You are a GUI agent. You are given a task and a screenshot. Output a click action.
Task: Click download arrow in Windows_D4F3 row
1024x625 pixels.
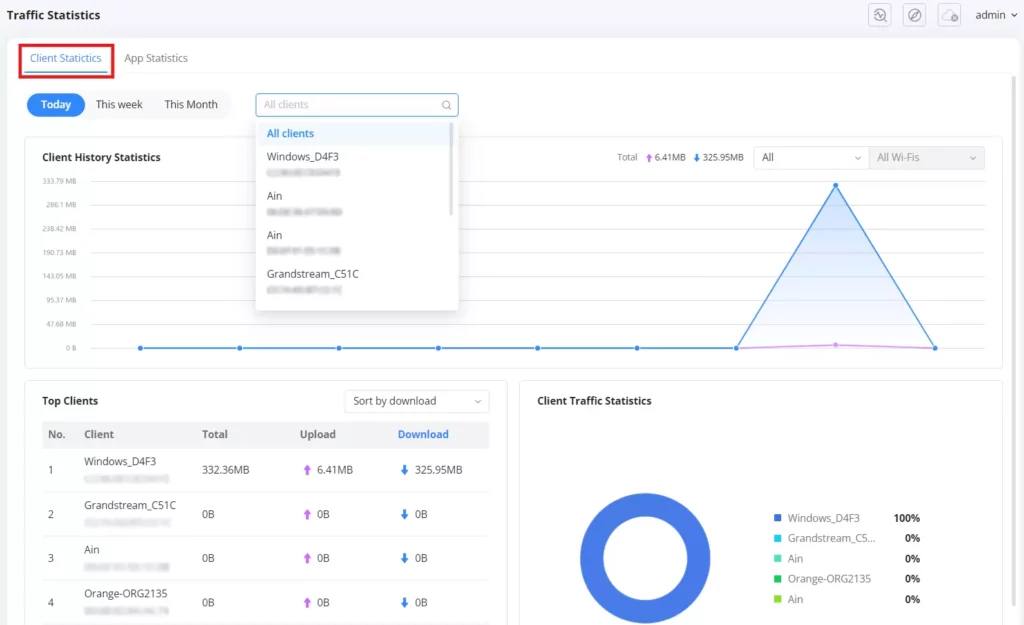pos(404,470)
